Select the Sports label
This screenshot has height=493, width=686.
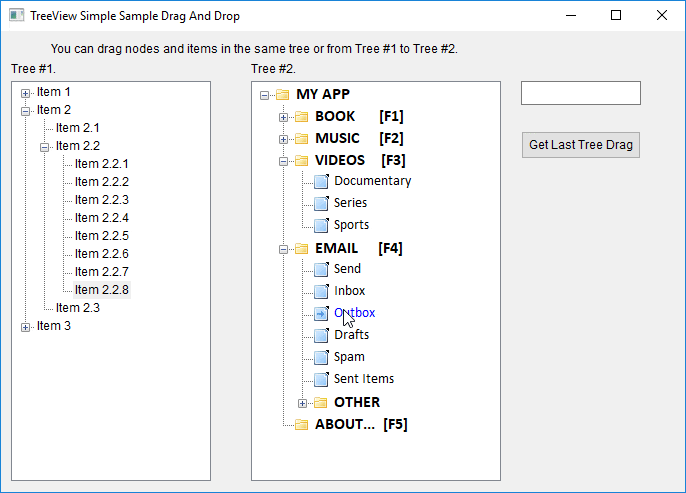point(351,225)
